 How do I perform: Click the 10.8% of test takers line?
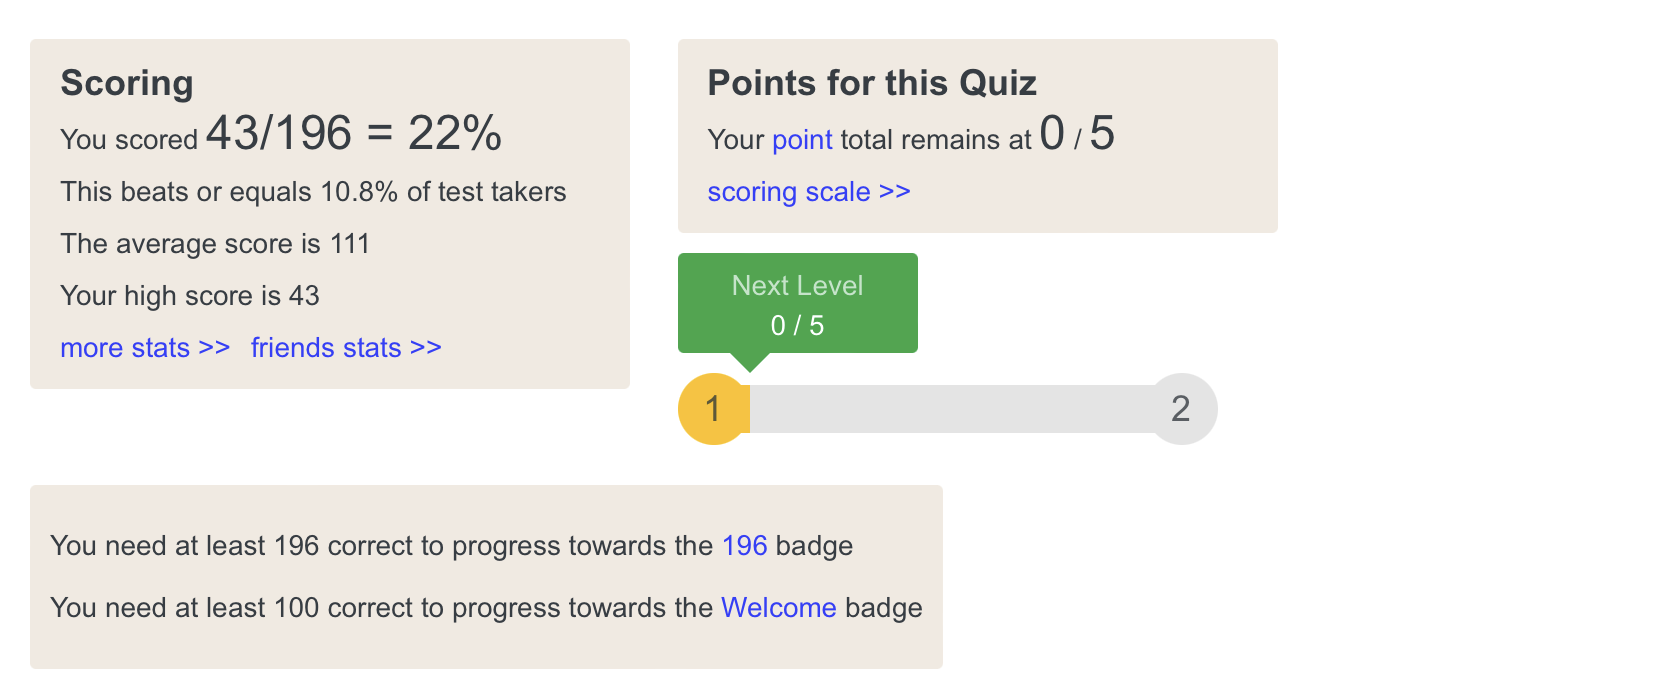click(x=313, y=192)
